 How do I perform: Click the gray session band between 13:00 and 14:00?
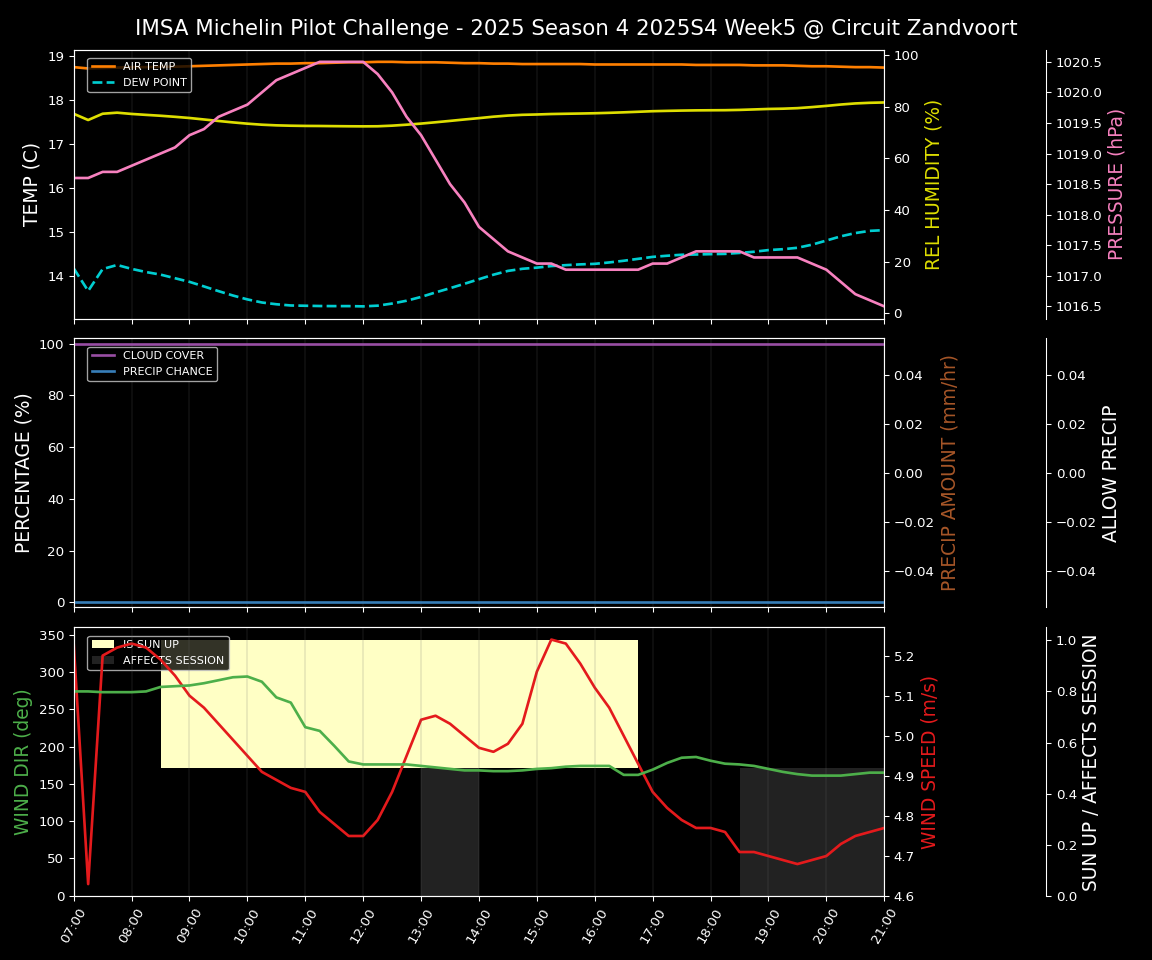click(x=450, y=832)
